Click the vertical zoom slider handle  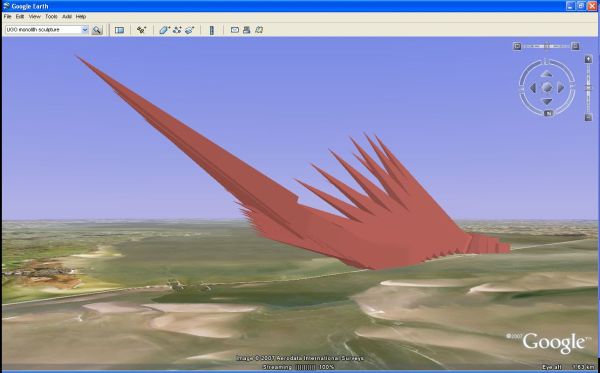point(589,88)
